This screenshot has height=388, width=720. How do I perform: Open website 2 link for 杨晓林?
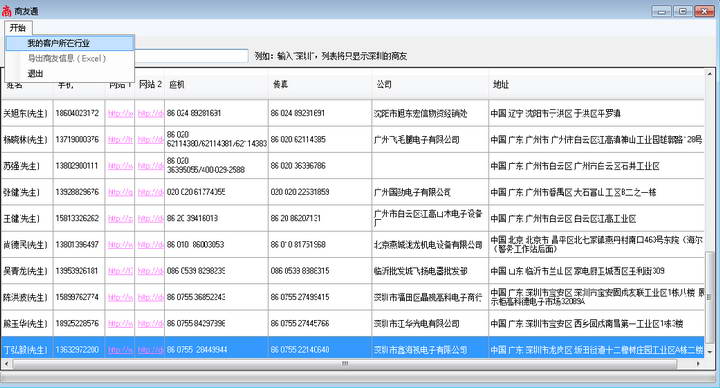[151, 140]
